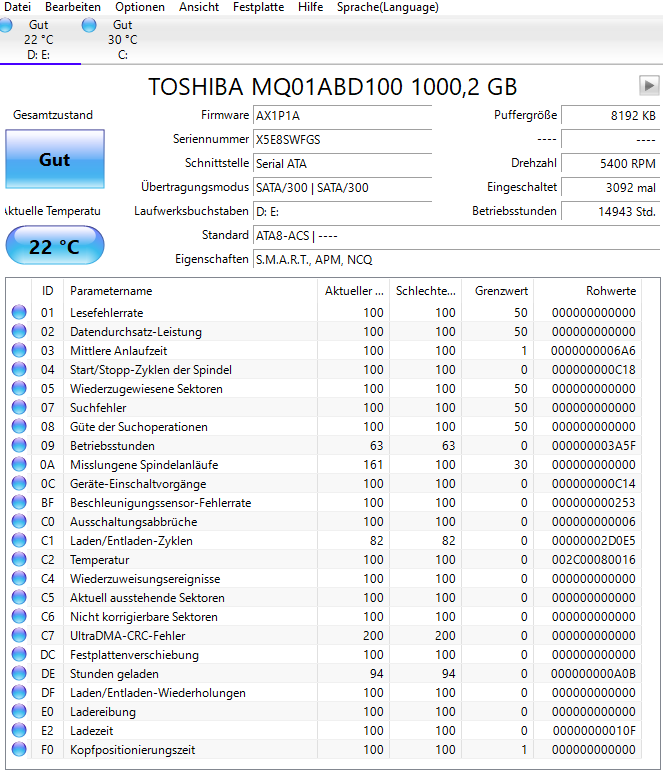Click raw value 00000002D0E5
Viewport: 663px width, 774px height.
click(593, 541)
